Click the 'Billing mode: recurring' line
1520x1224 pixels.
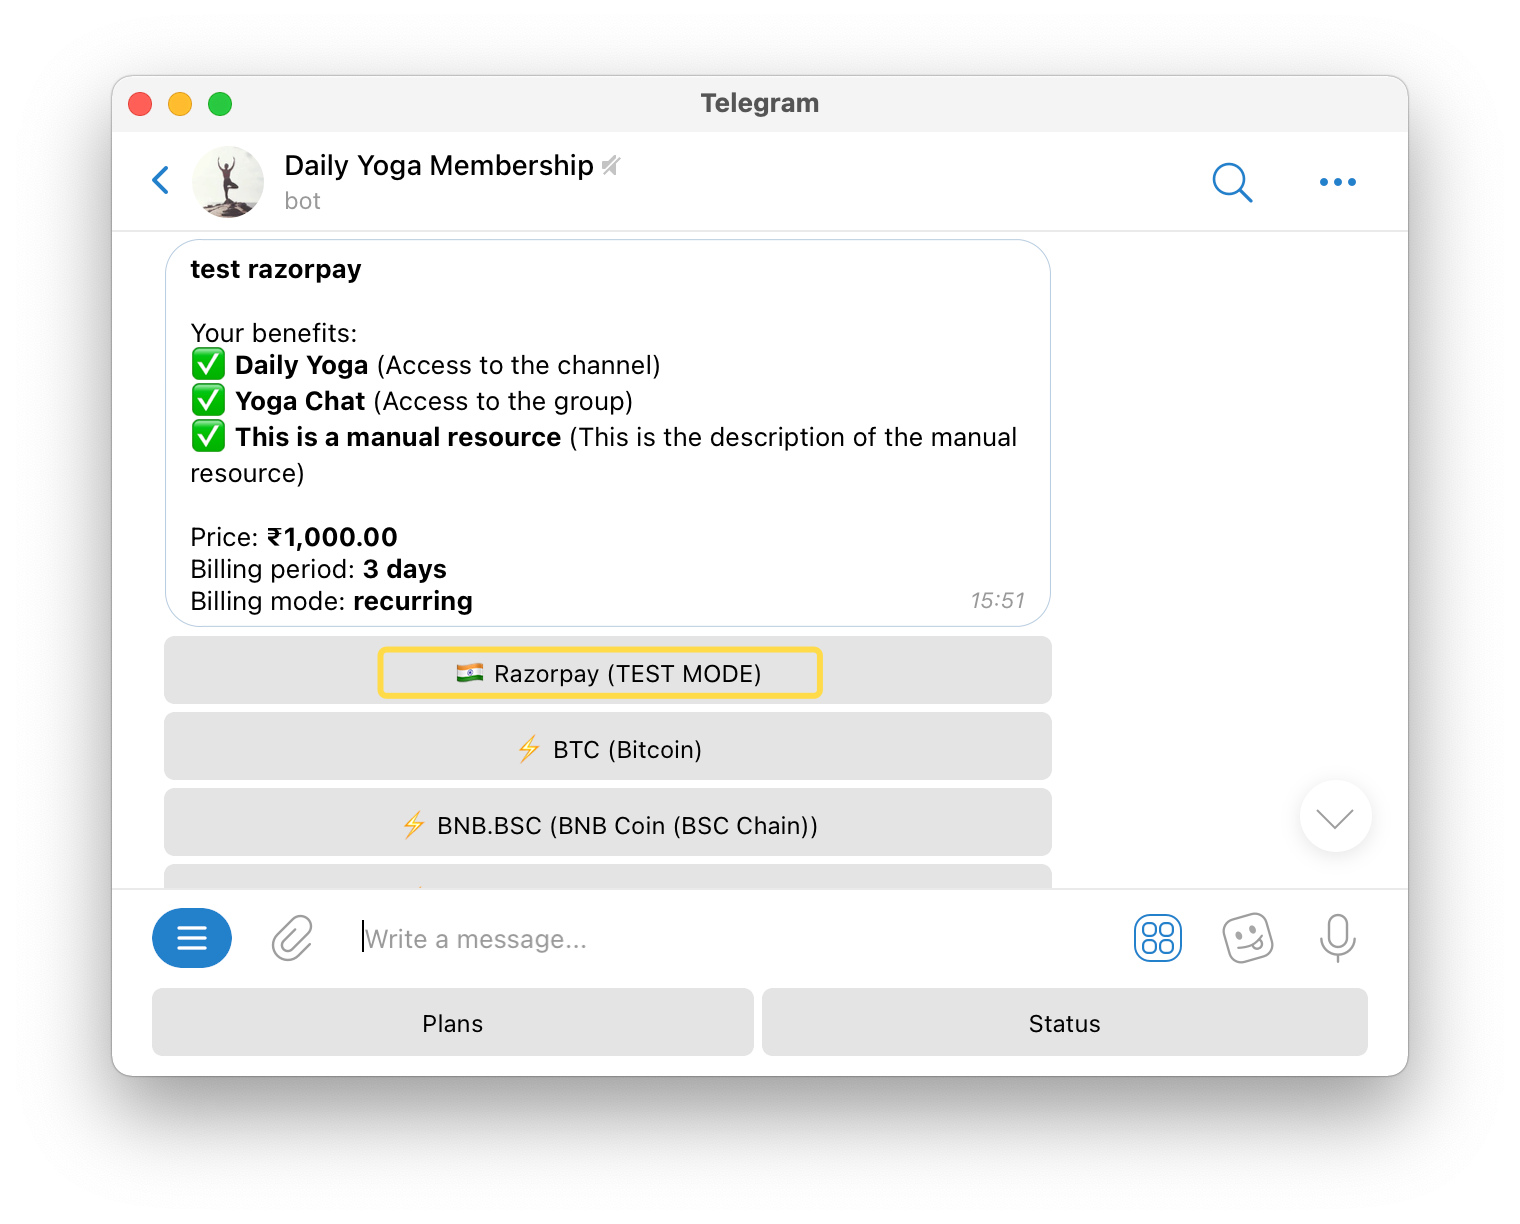pyautogui.click(x=331, y=601)
